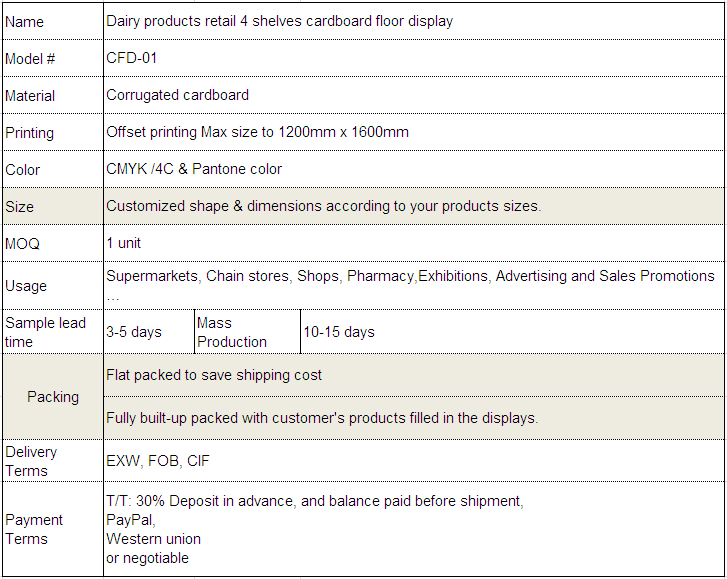Click the EXW, FOB, CIF delivery cell
The image size is (727, 579).
(x=158, y=461)
